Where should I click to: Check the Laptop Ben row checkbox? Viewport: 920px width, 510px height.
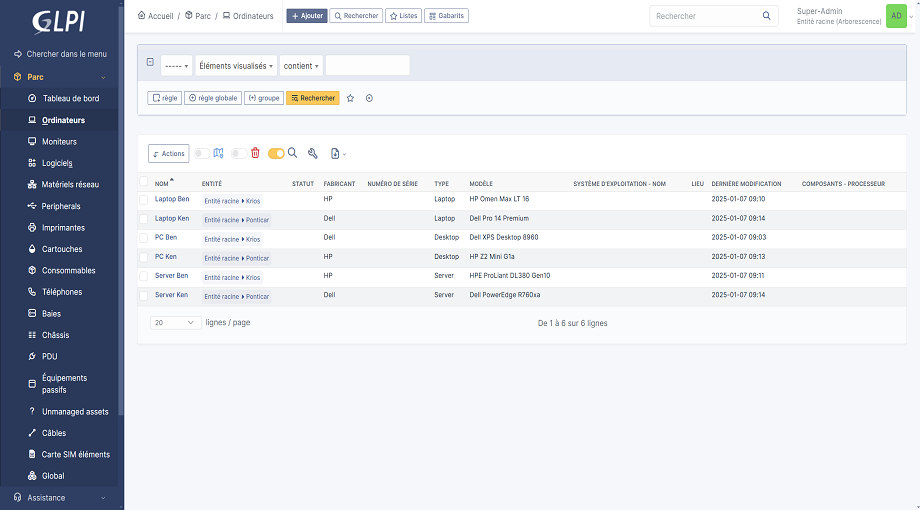click(143, 200)
